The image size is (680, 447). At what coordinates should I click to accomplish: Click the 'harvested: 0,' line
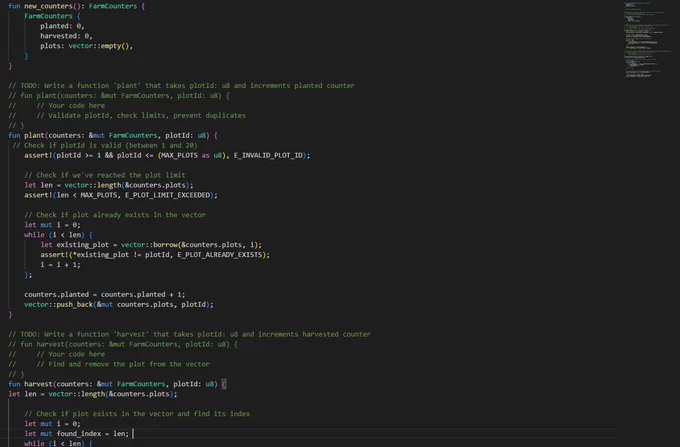(66, 36)
